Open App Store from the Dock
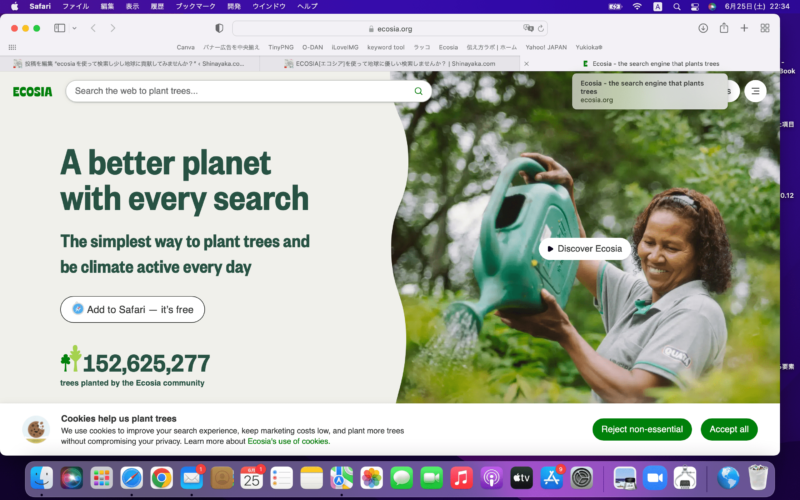 click(552, 478)
